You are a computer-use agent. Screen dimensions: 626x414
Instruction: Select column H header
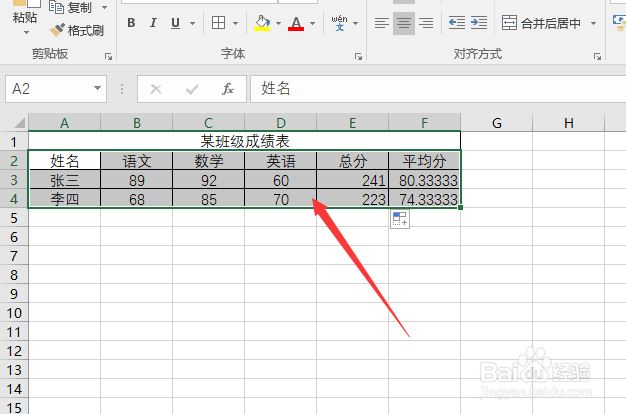[569, 122]
